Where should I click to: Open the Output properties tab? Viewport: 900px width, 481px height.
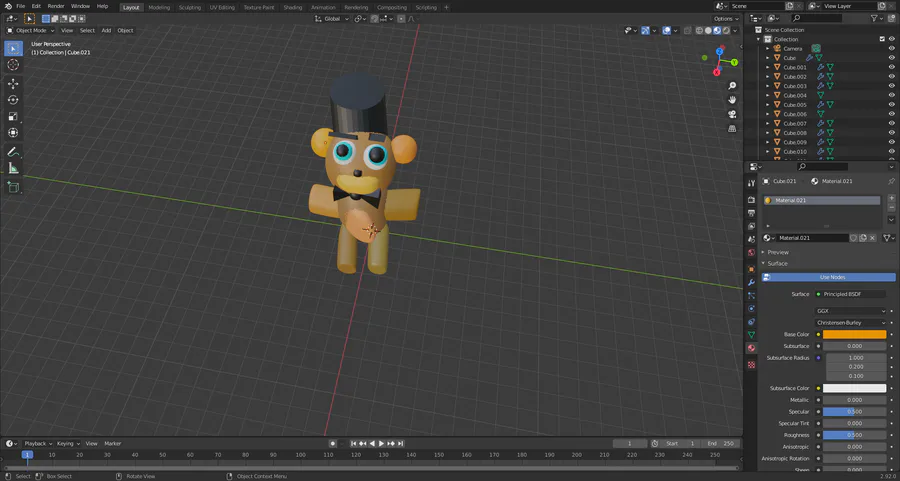751,213
